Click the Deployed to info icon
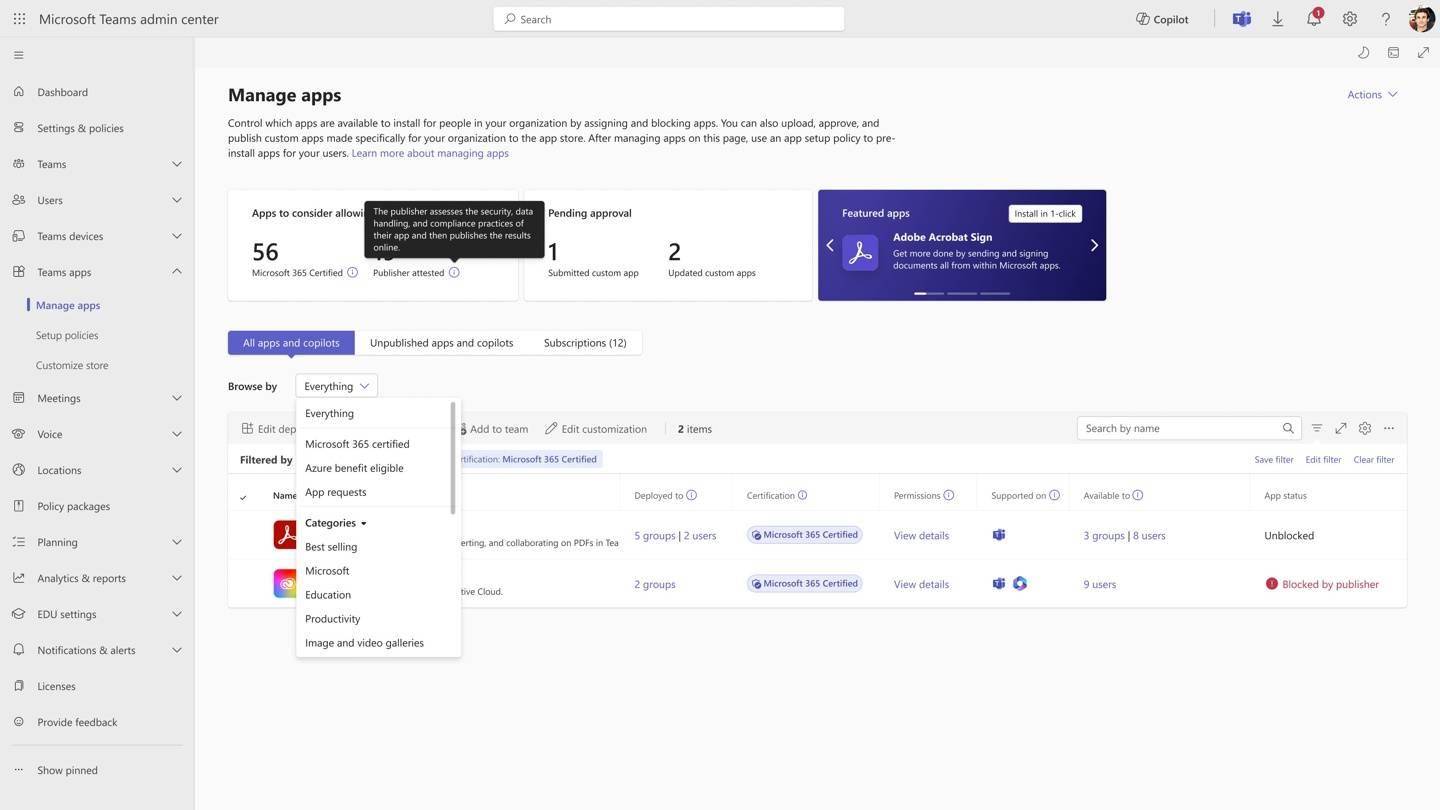This screenshot has width=1440, height=810. coord(691,495)
